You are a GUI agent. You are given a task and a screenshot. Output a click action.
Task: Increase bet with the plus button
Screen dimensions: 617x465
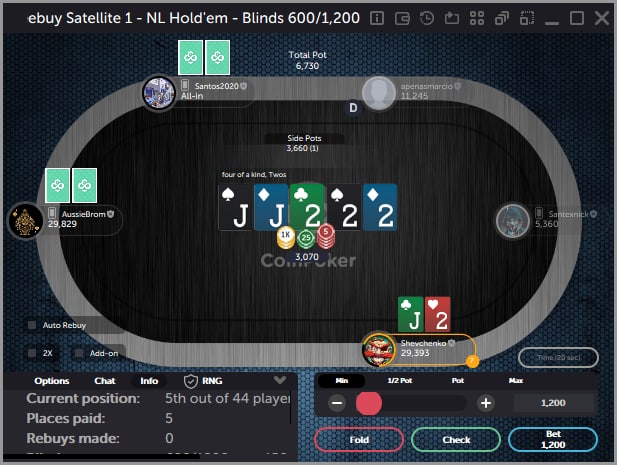486,403
